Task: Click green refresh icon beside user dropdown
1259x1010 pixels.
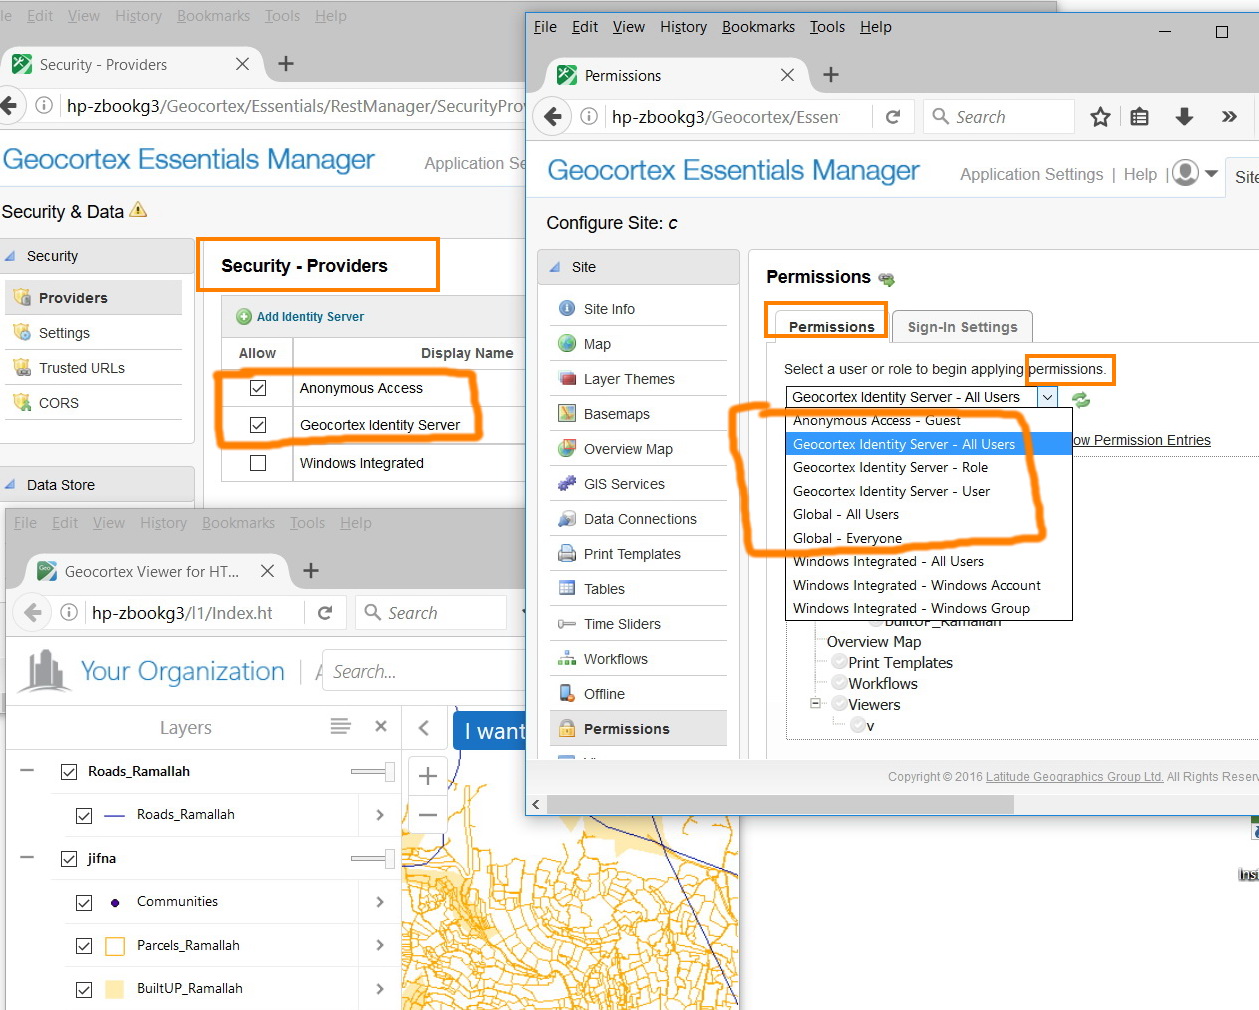Action: tap(1081, 399)
